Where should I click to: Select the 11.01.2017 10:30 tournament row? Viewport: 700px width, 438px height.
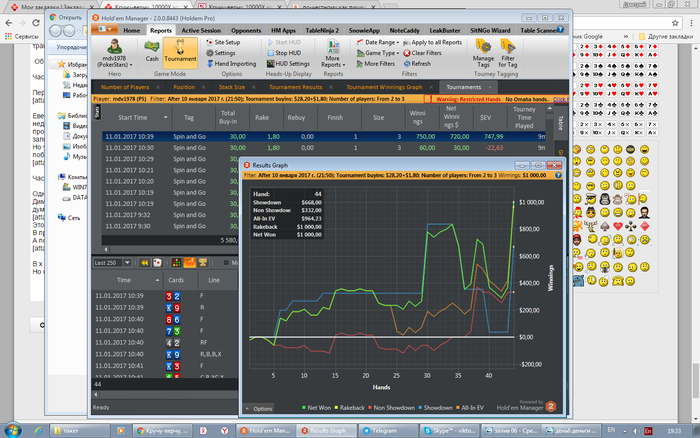(324, 148)
